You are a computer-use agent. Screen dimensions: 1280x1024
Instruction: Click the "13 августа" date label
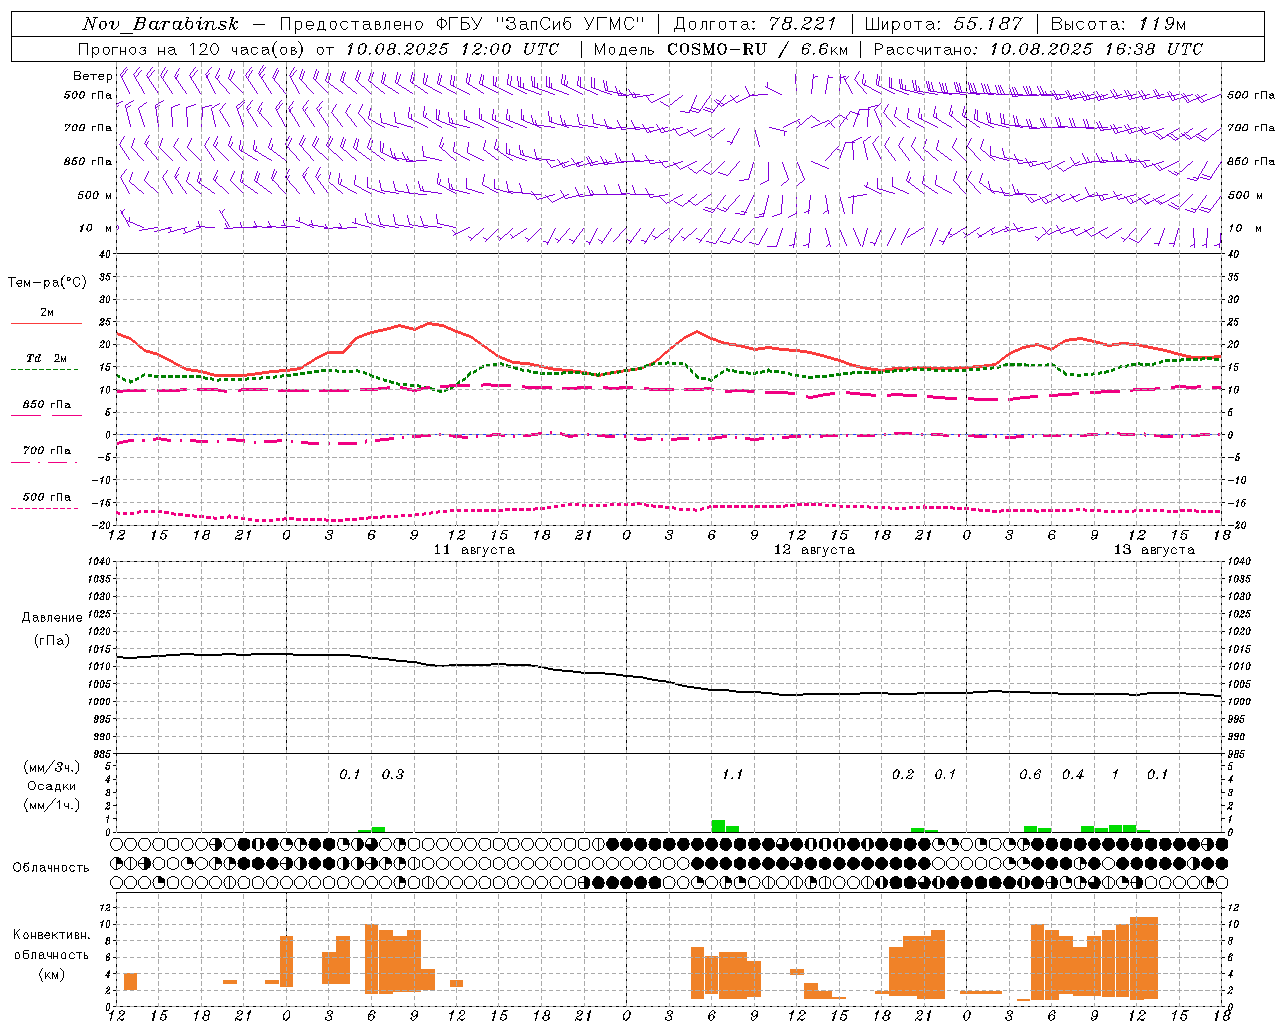[1154, 550]
